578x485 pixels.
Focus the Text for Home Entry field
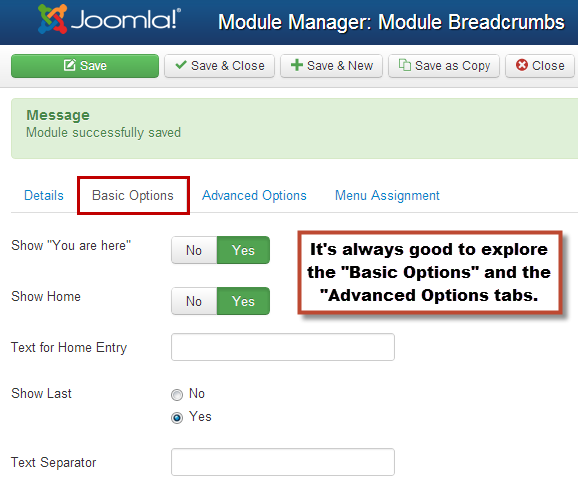point(283,347)
